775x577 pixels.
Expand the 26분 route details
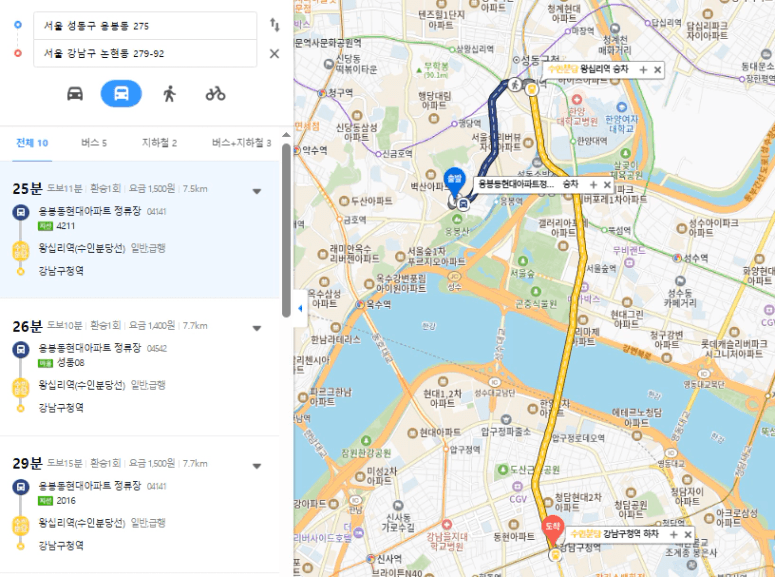point(257,328)
